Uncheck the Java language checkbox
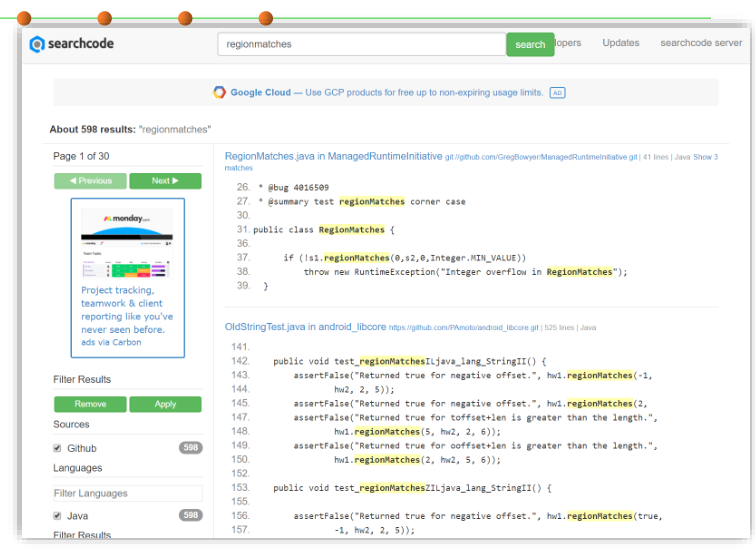This screenshot has height=551, width=755. click(57, 515)
